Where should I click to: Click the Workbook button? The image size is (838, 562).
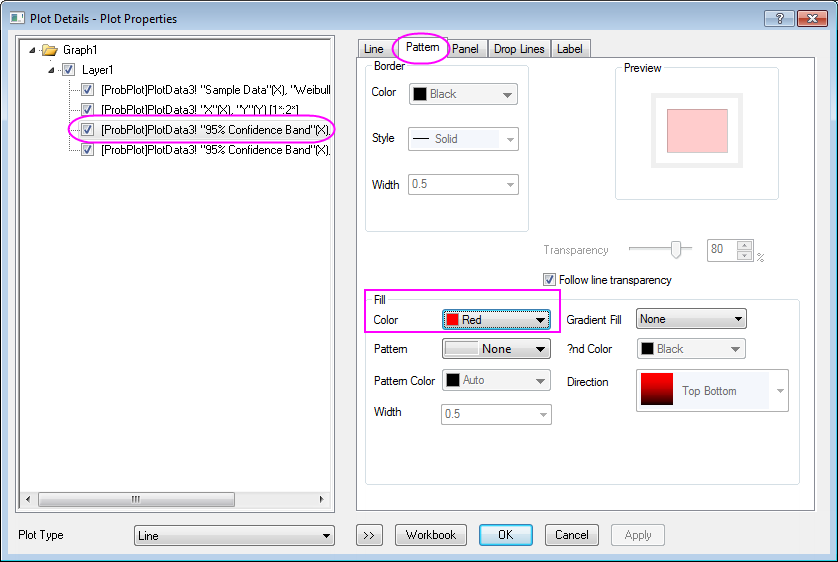430,535
